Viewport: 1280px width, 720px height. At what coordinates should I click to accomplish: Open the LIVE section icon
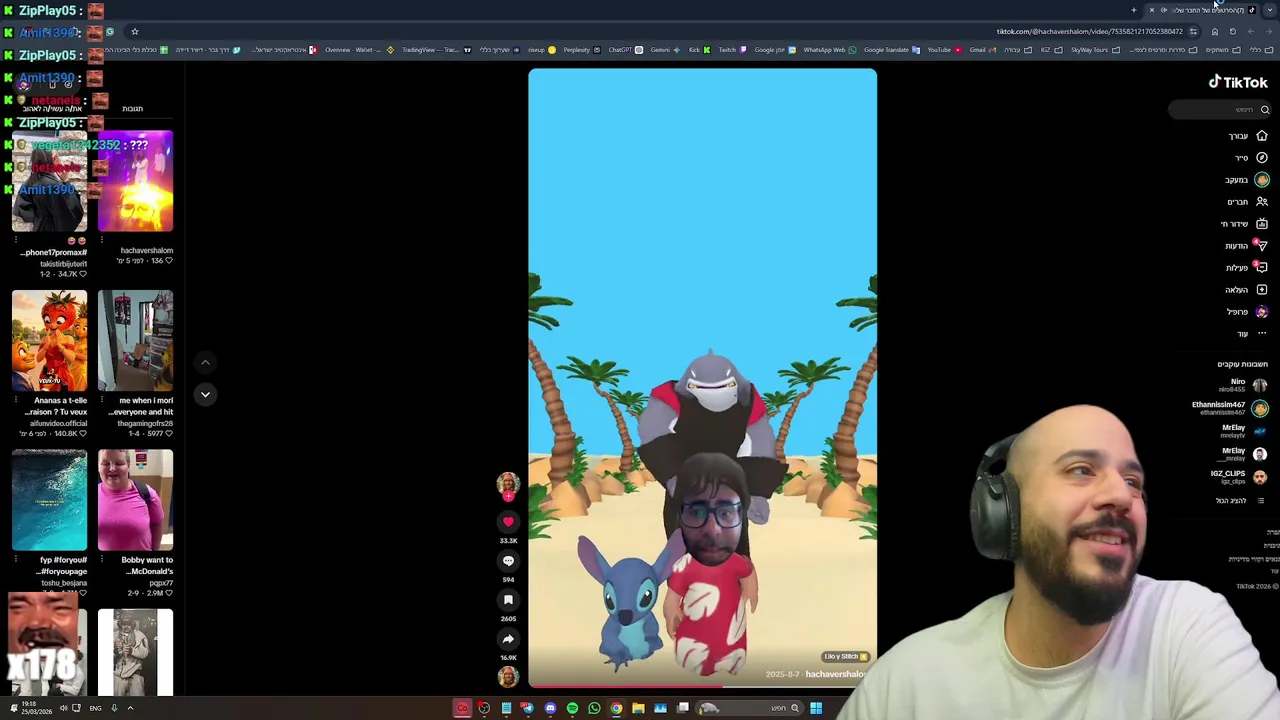pyautogui.click(x=1262, y=224)
